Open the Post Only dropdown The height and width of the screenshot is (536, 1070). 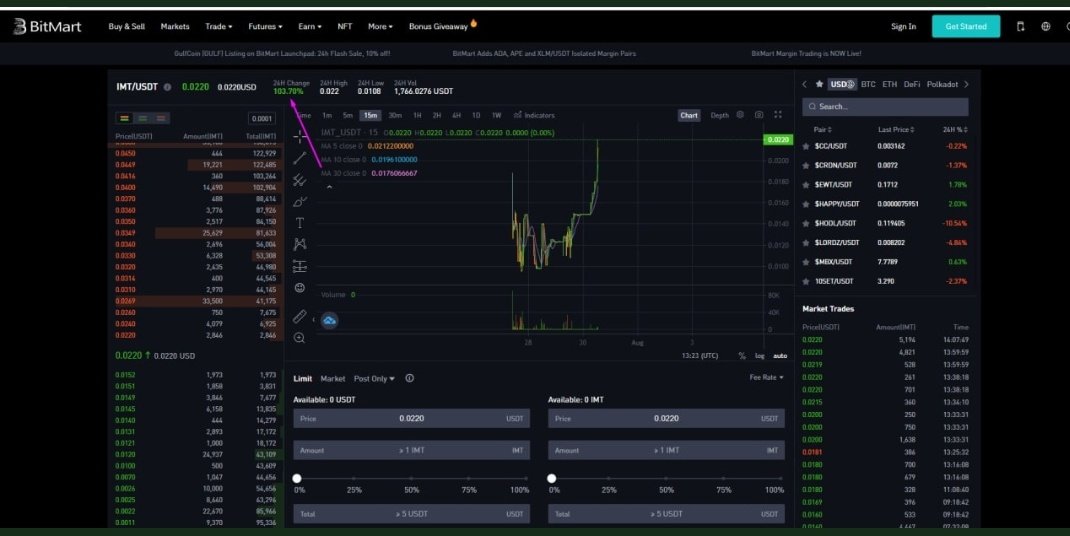374,378
